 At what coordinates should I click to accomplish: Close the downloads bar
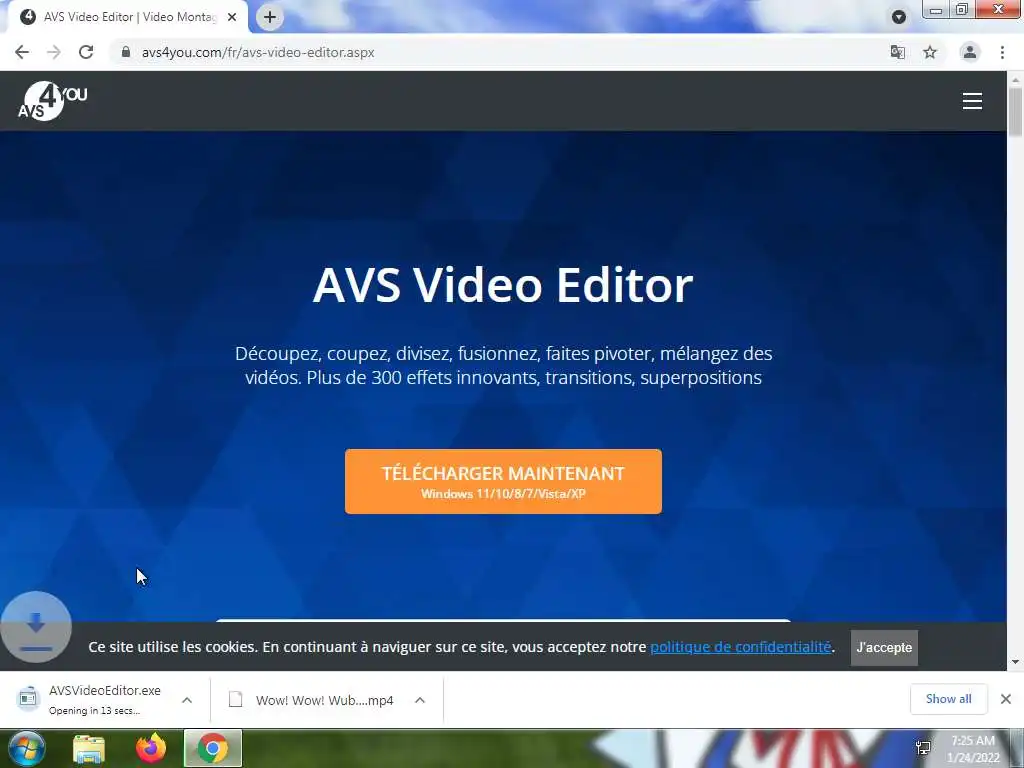[1006, 699]
